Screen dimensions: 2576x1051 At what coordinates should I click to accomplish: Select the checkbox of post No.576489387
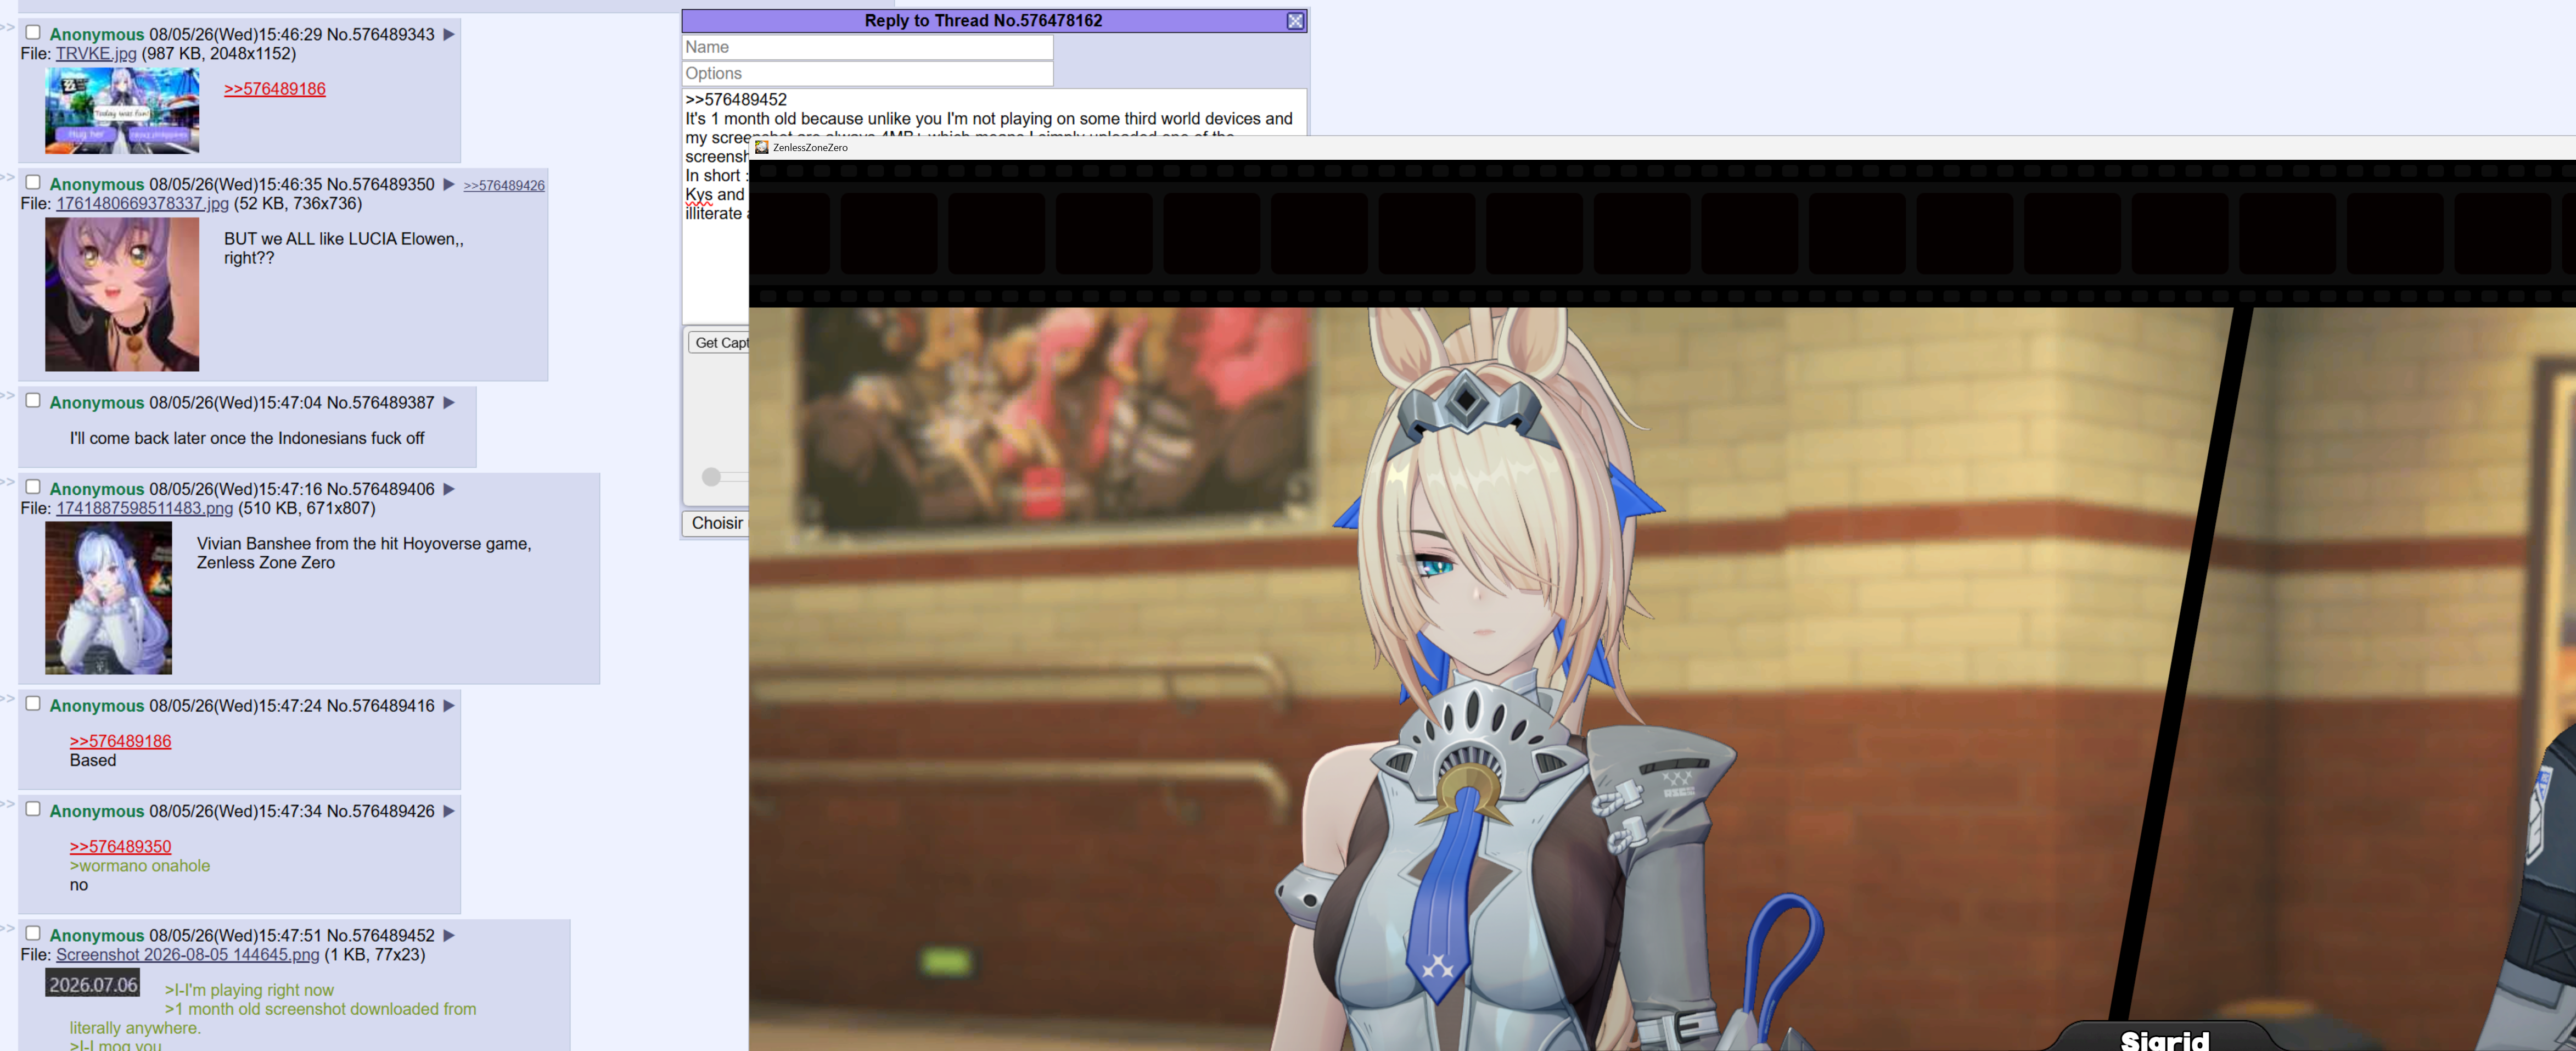point(33,401)
